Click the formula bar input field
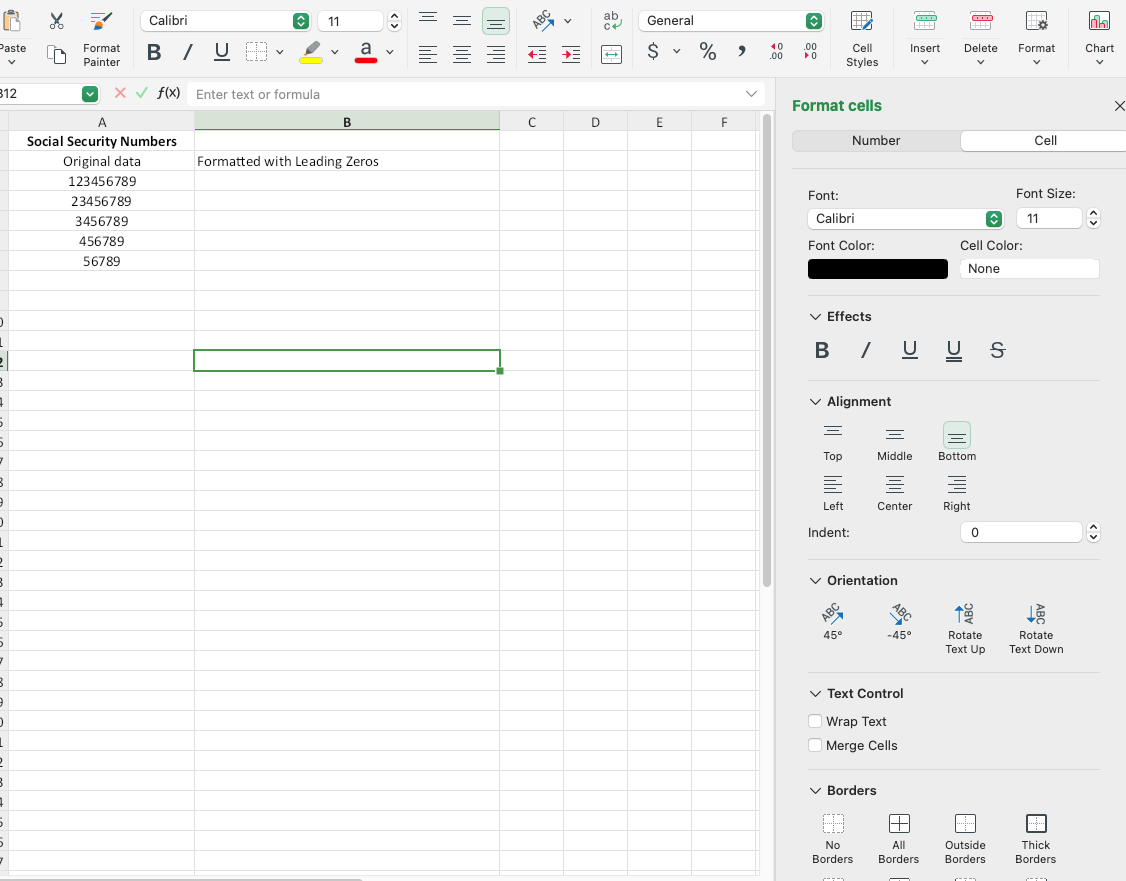Screen dimensions: 1126x881 [465, 94]
